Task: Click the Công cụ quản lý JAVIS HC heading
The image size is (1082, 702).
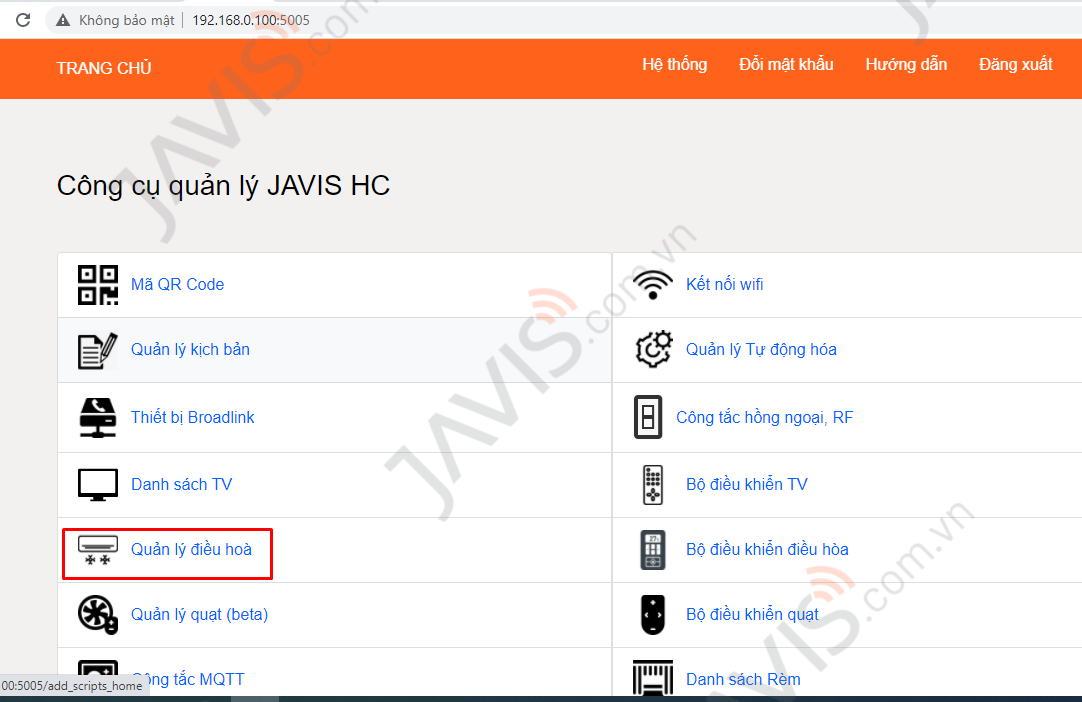Action: tap(224, 186)
